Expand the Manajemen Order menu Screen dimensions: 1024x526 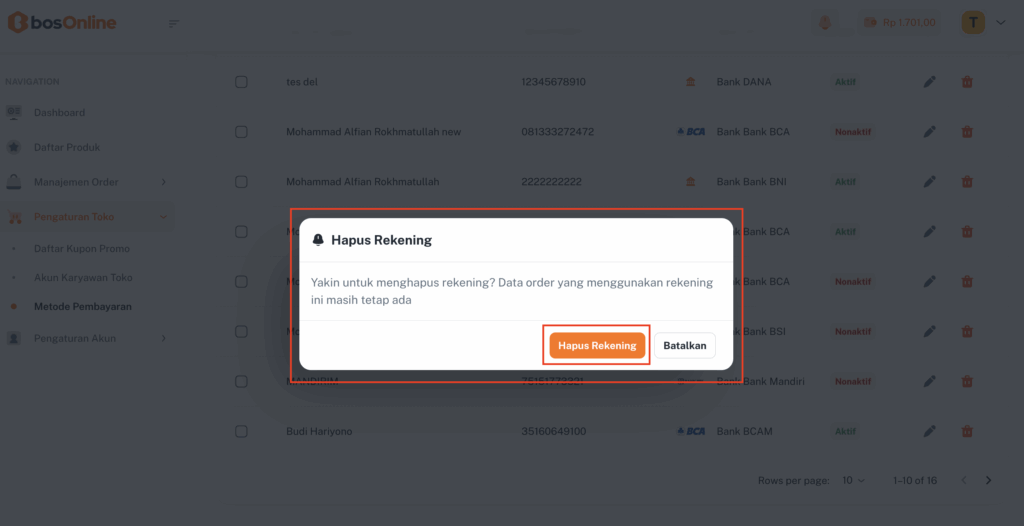point(163,182)
